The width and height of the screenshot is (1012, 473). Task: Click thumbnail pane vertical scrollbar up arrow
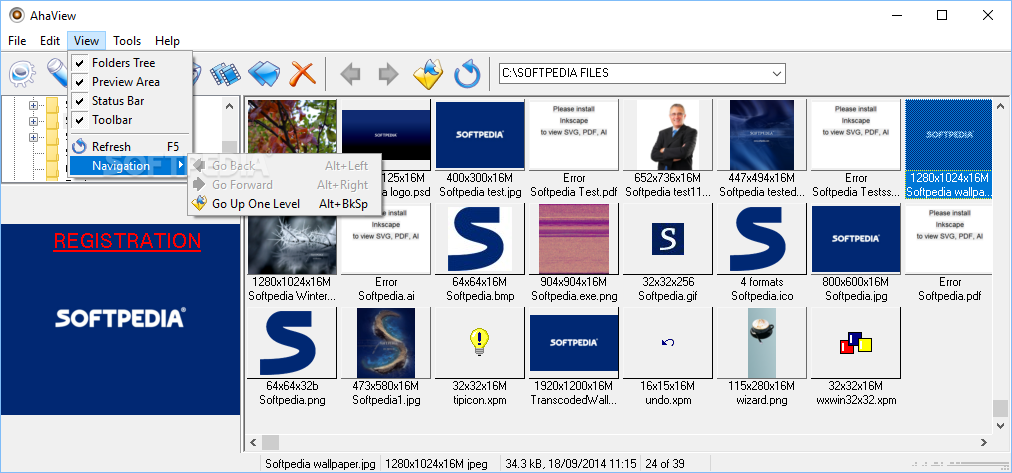1000,106
